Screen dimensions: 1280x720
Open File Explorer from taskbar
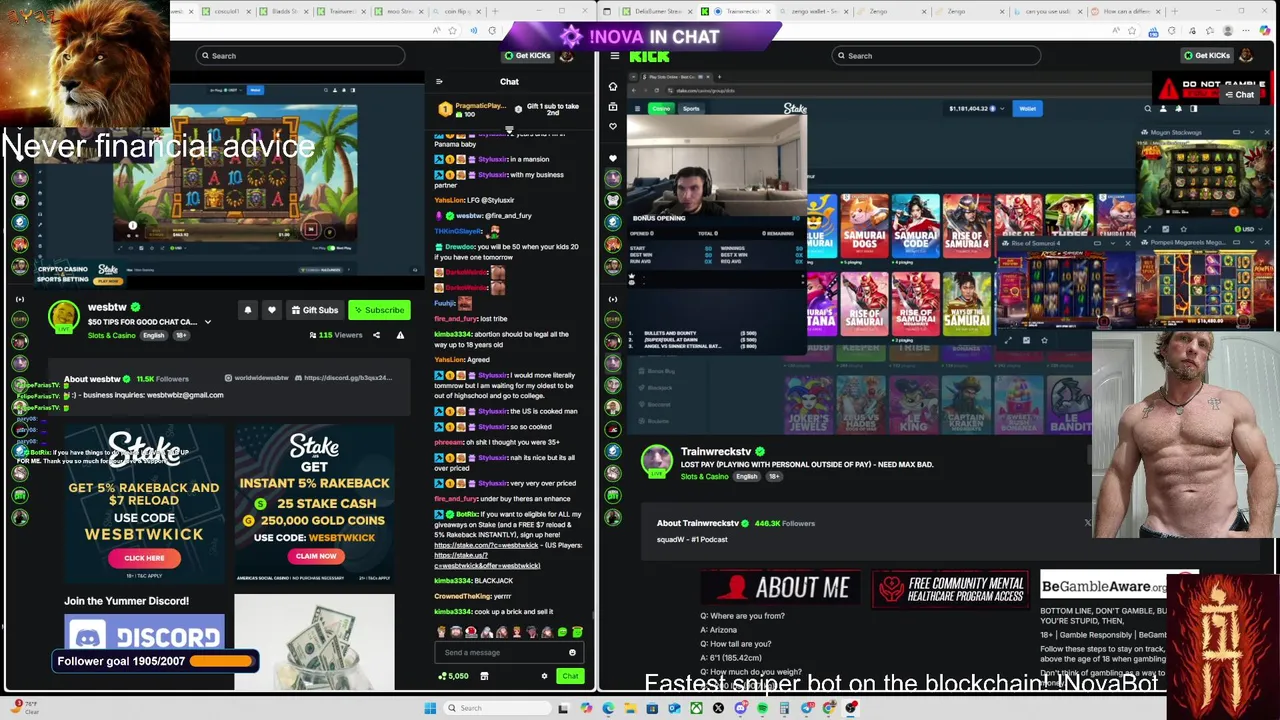point(630,708)
